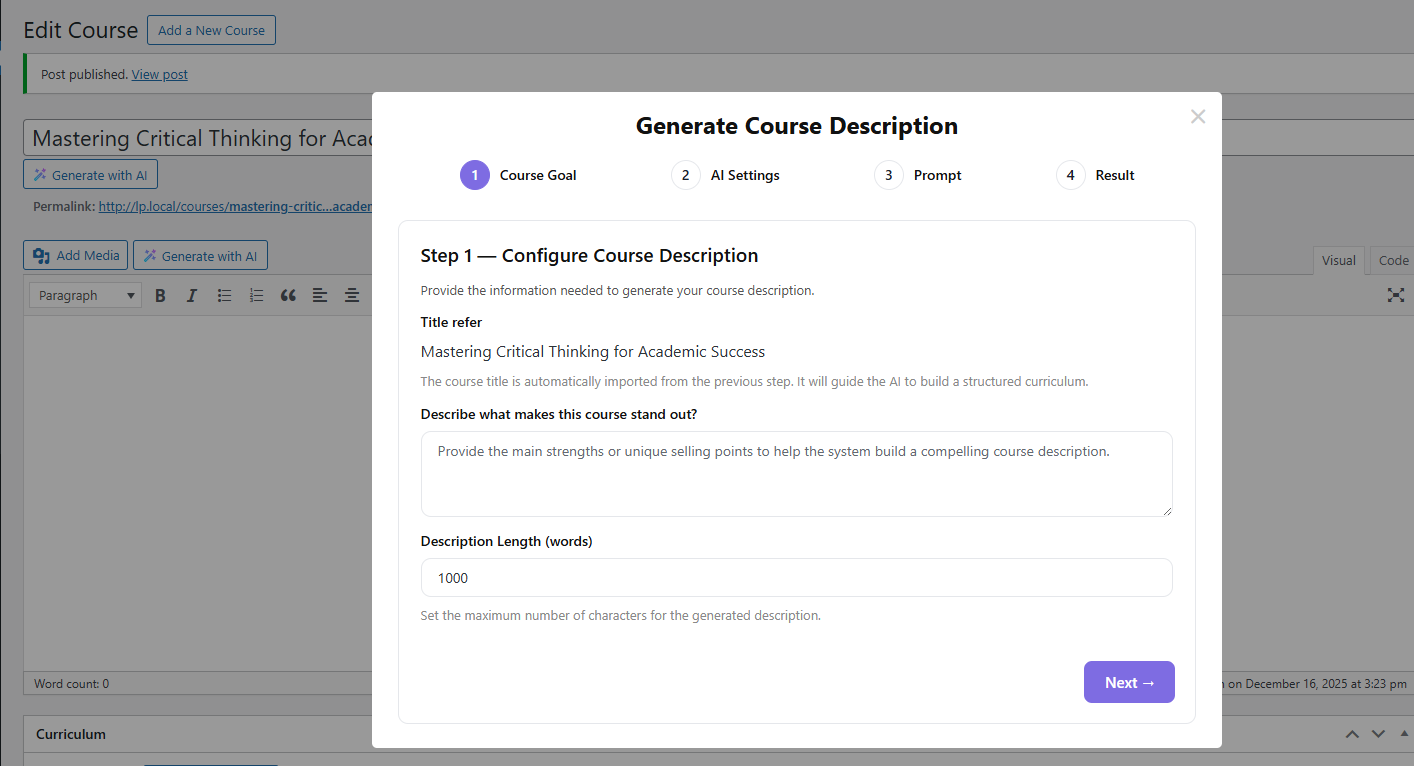Screen dimensions: 1414x766
Task: Move Curriculum panel down with chevron
Action: click(1378, 734)
